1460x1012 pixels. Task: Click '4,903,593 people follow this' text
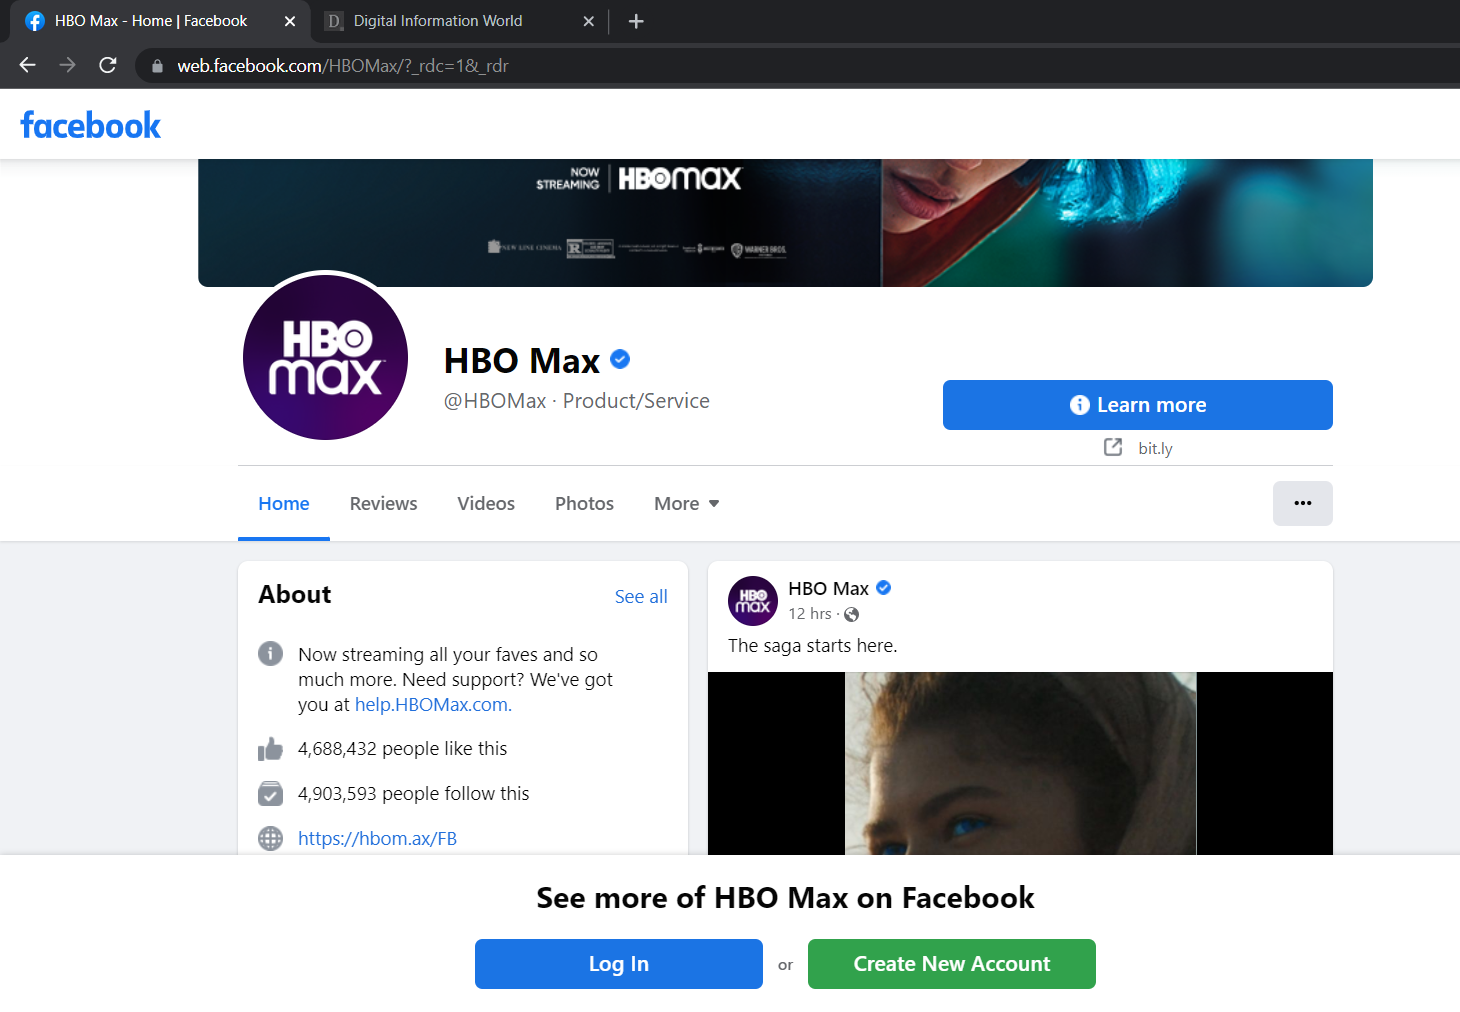[x=413, y=794]
